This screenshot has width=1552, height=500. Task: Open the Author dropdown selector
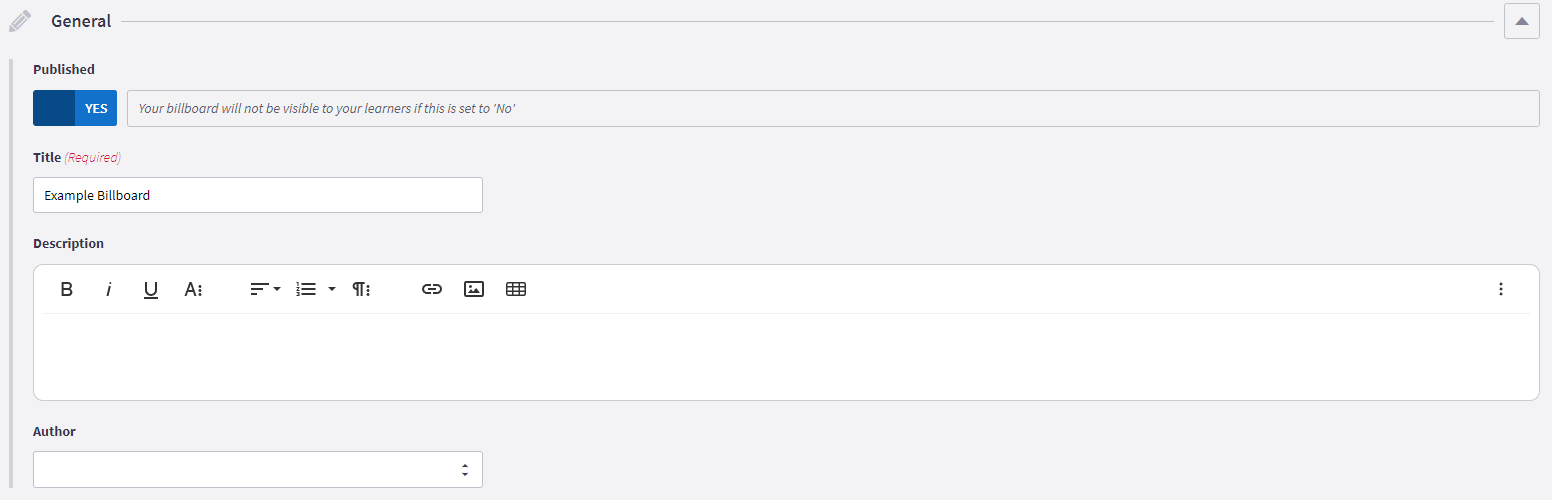pyautogui.click(x=258, y=469)
